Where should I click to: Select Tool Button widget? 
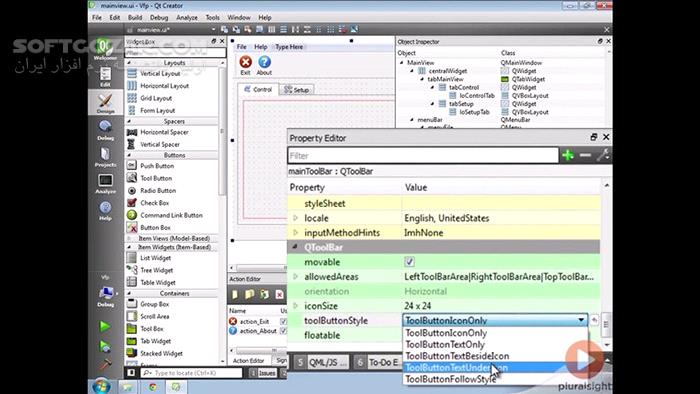click(x=156, y=178)
